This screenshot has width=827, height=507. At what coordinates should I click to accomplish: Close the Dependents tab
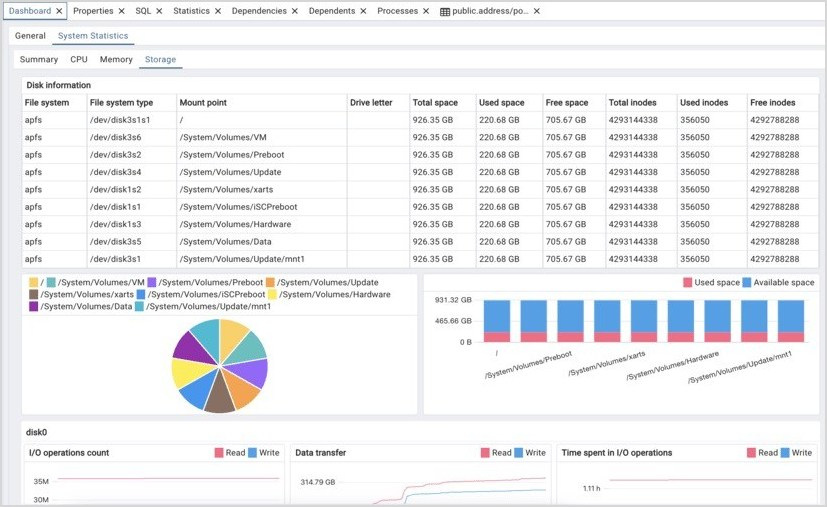pos(365,11)
